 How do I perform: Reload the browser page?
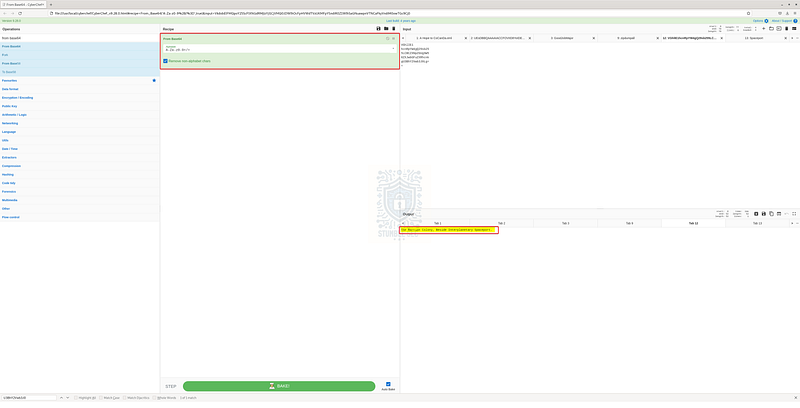(20, 13)
